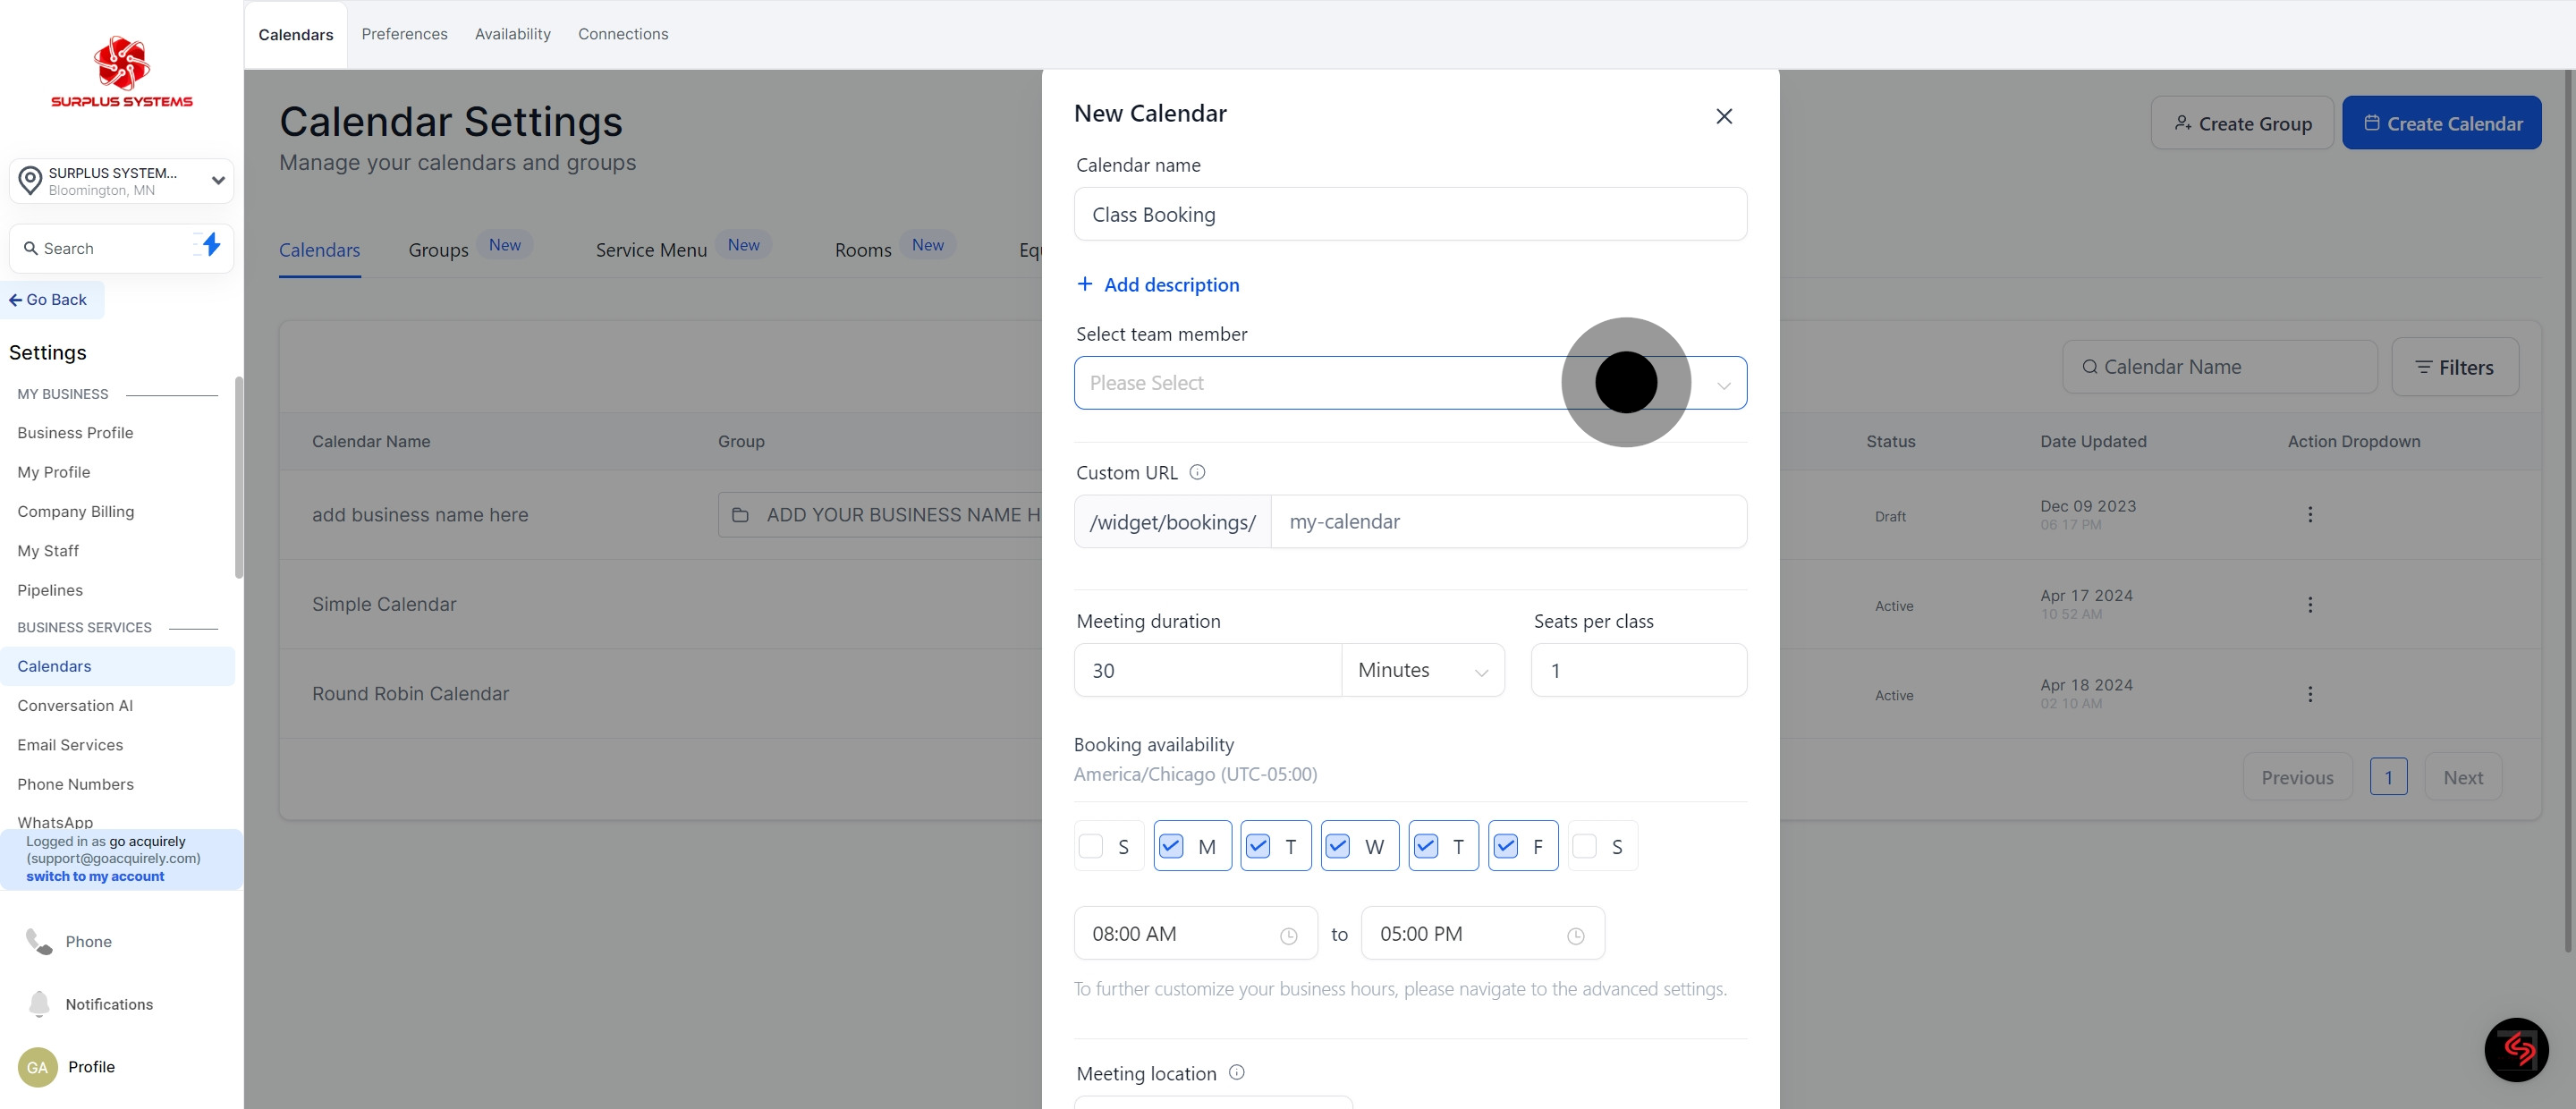
Task: Expand the Select team member dropdown
Action: click(1409, 383)
